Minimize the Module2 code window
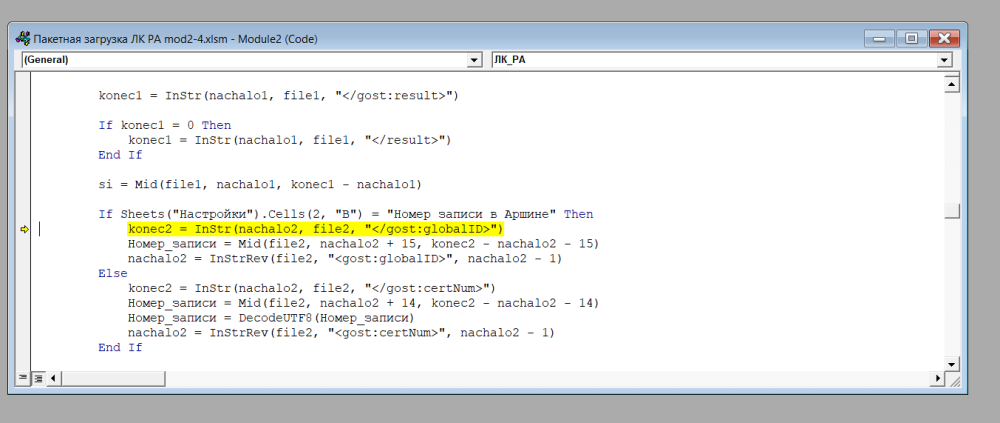Viewport: 1000px width, 423px height. click(880, 39)
